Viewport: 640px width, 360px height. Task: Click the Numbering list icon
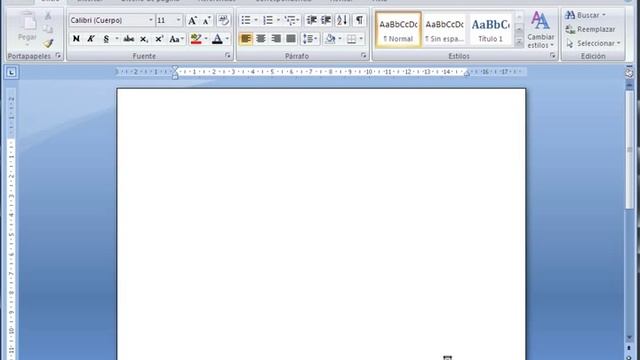268,20
